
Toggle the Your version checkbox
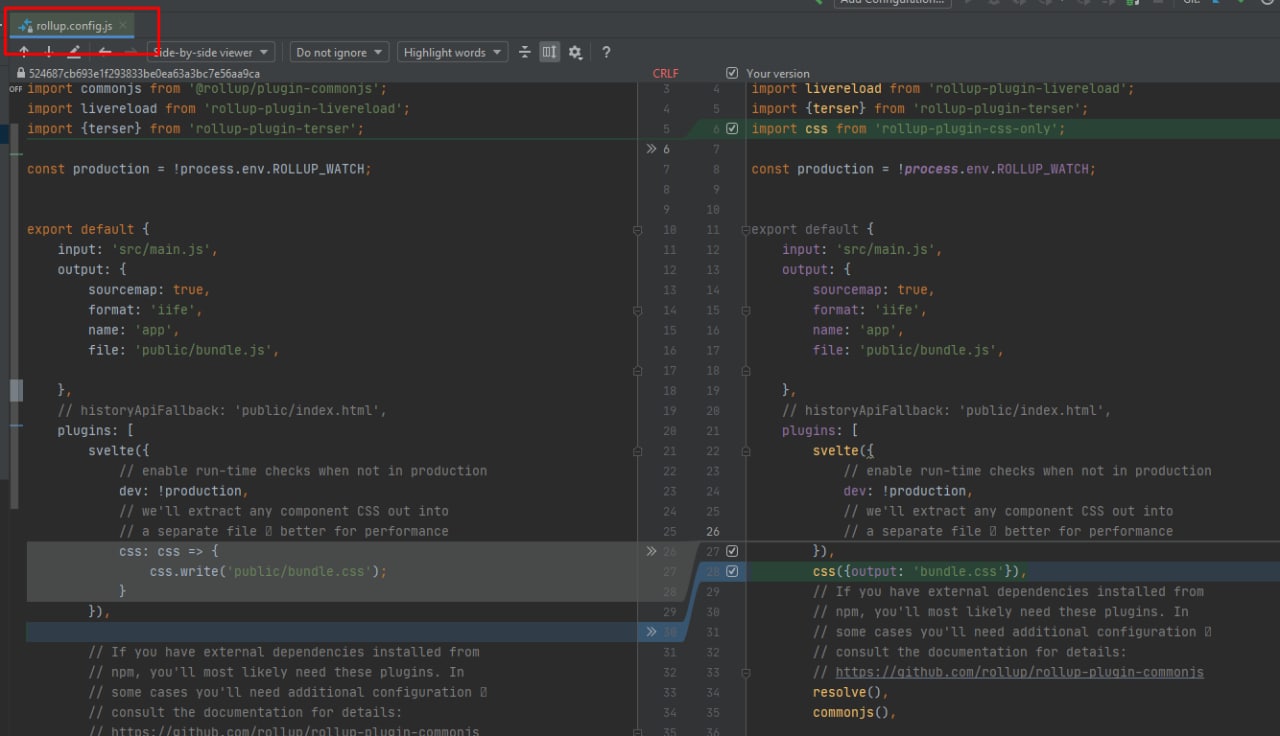tap(732, 73)
